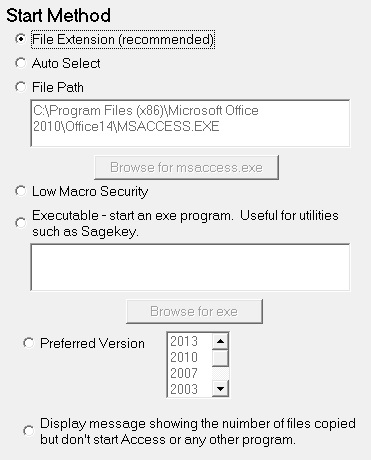
Task: Enable the Low Macro Security option
Action: (x=20, y=191)
